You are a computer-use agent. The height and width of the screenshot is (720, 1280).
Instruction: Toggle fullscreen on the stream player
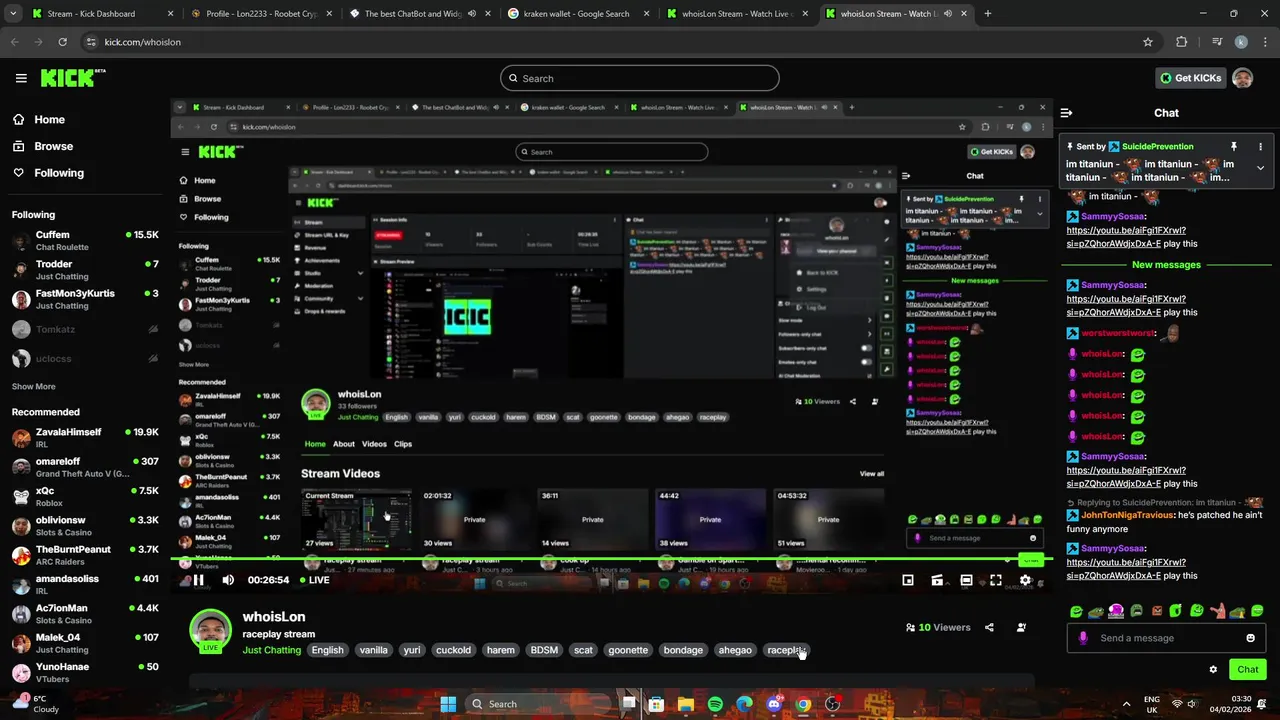coord(996,580)
